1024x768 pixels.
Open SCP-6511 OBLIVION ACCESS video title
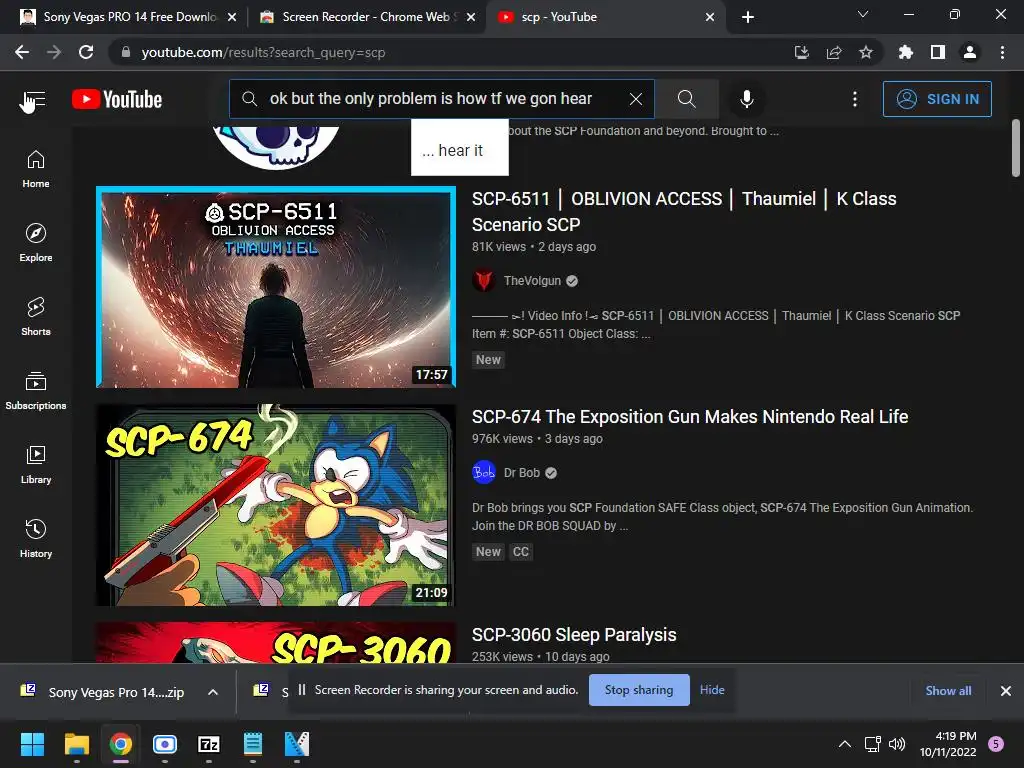684,212
